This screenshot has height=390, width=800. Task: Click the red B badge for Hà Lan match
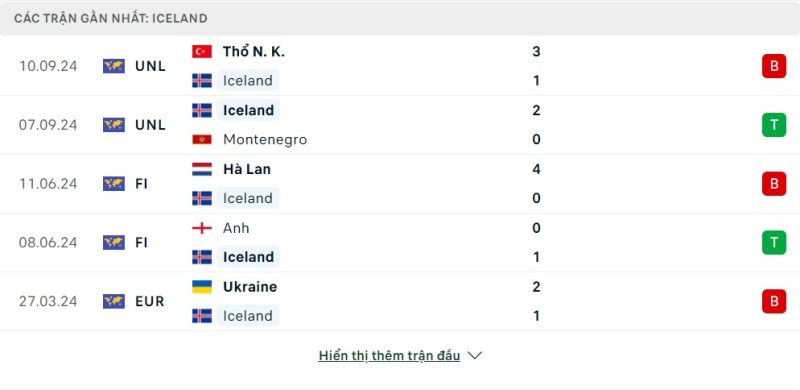tap(774, 184)
